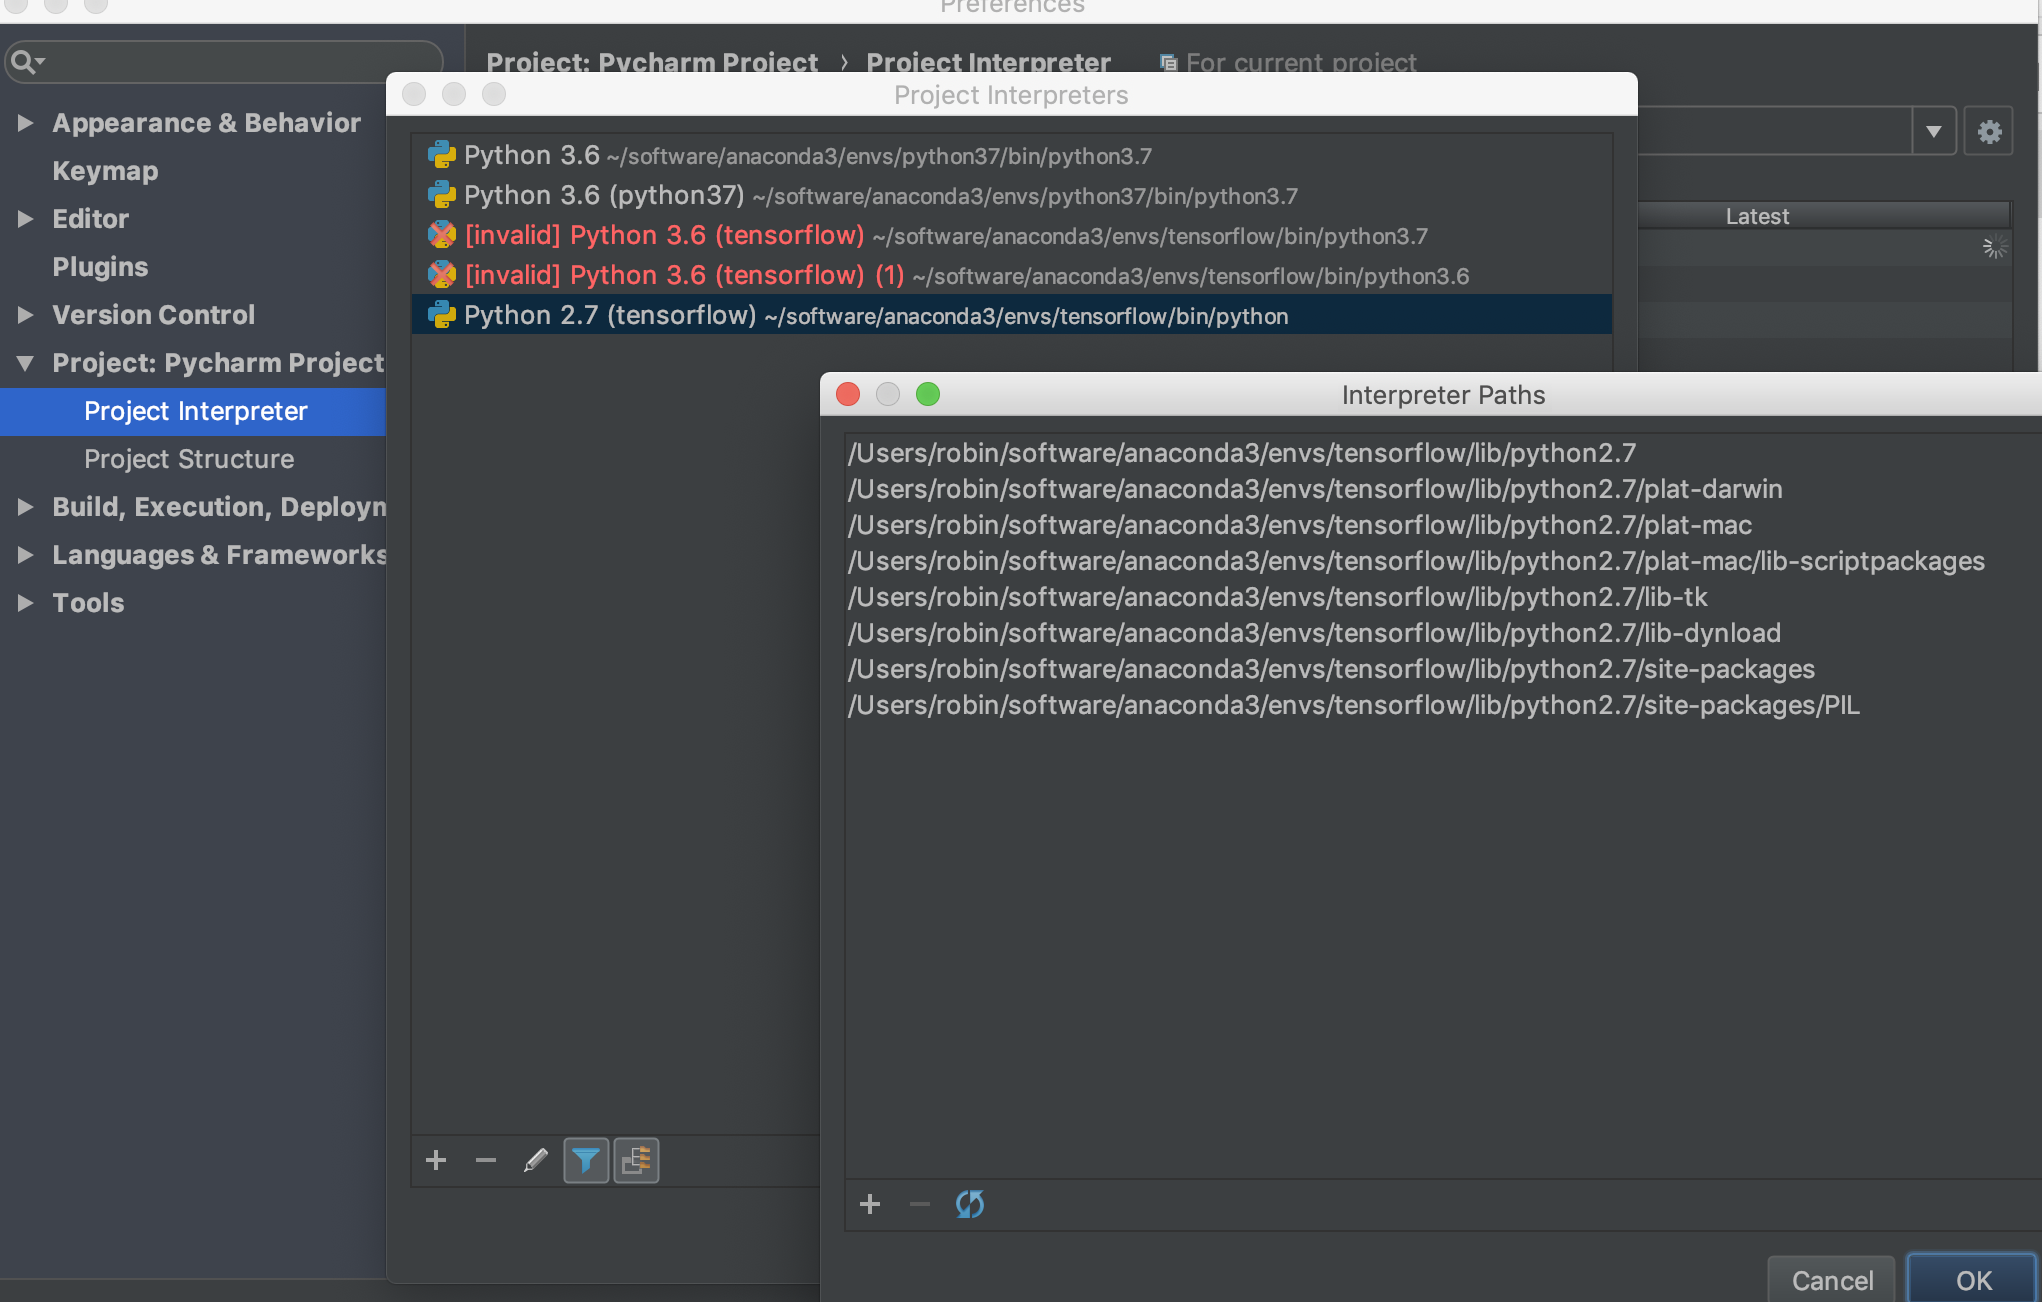Expand the Version Control section
This screenshot has height=1302, width=2042.
(x=26, y=315)
